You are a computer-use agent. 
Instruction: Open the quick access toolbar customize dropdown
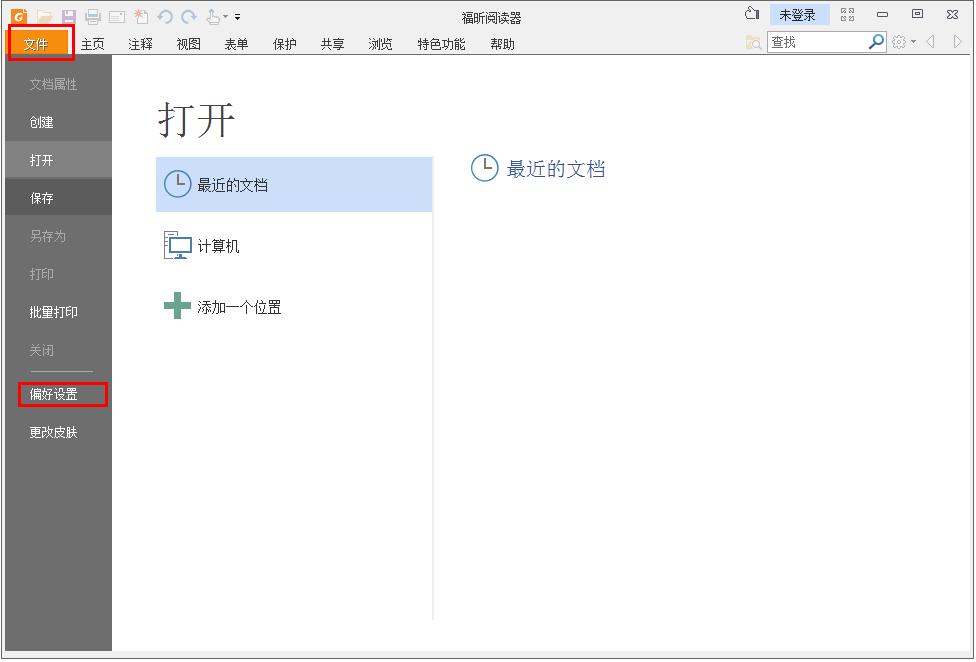point(236,16)
